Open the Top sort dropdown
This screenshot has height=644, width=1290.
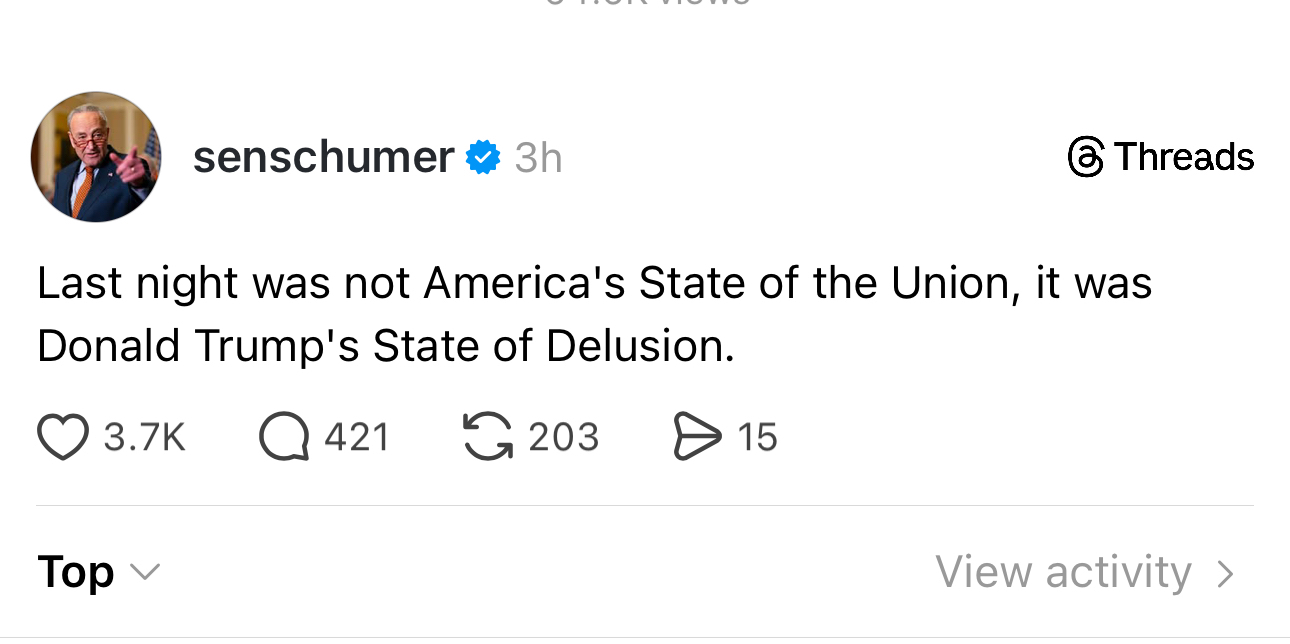[x=76, y=572]
